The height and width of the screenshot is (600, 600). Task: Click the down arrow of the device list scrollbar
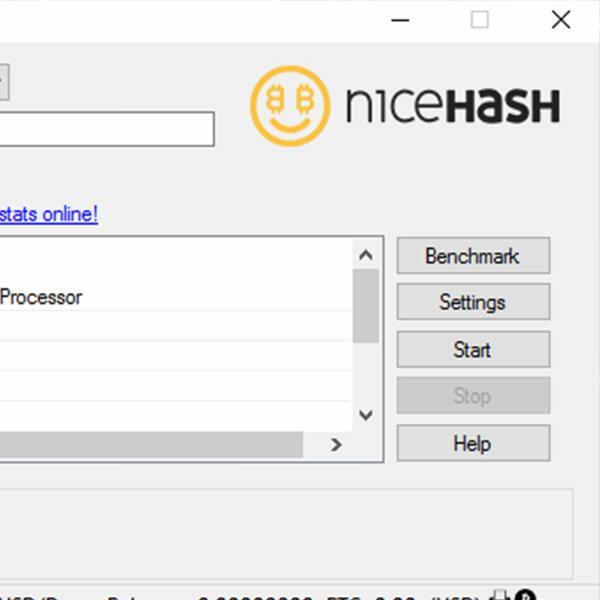(x=366, y=415)
